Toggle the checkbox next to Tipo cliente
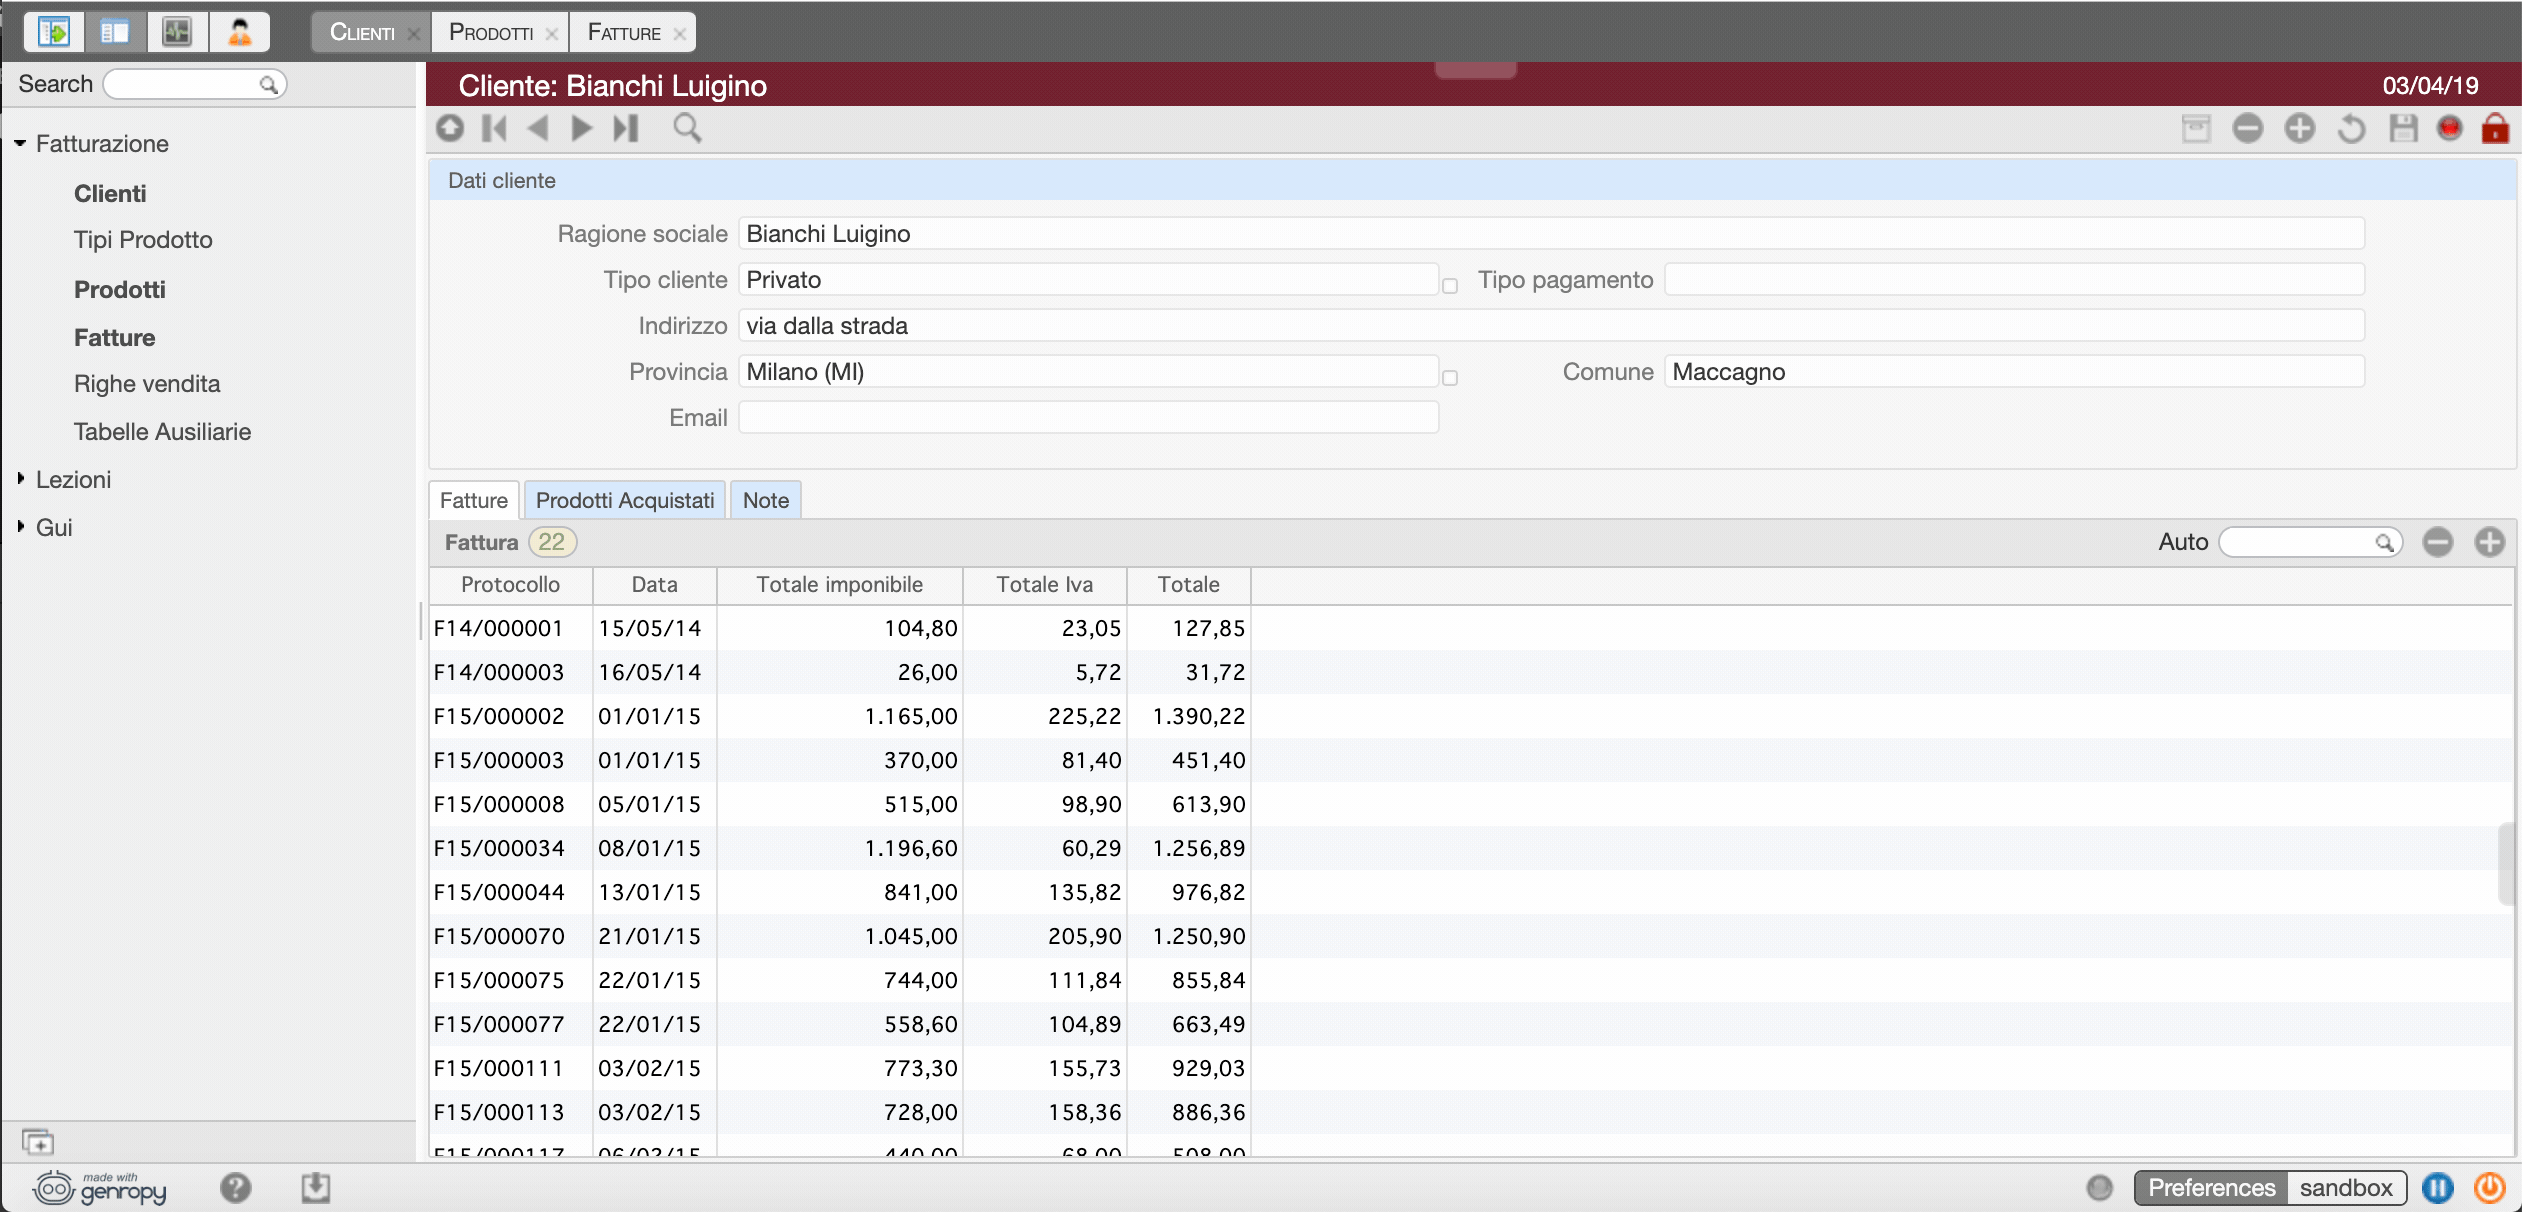The width and height of the screenshot is (2522, 1212). [1450, 286]
